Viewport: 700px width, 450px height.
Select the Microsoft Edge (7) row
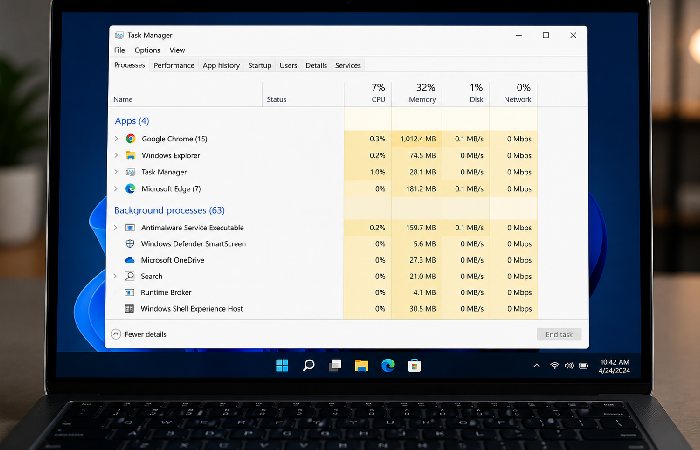[323, 188]
